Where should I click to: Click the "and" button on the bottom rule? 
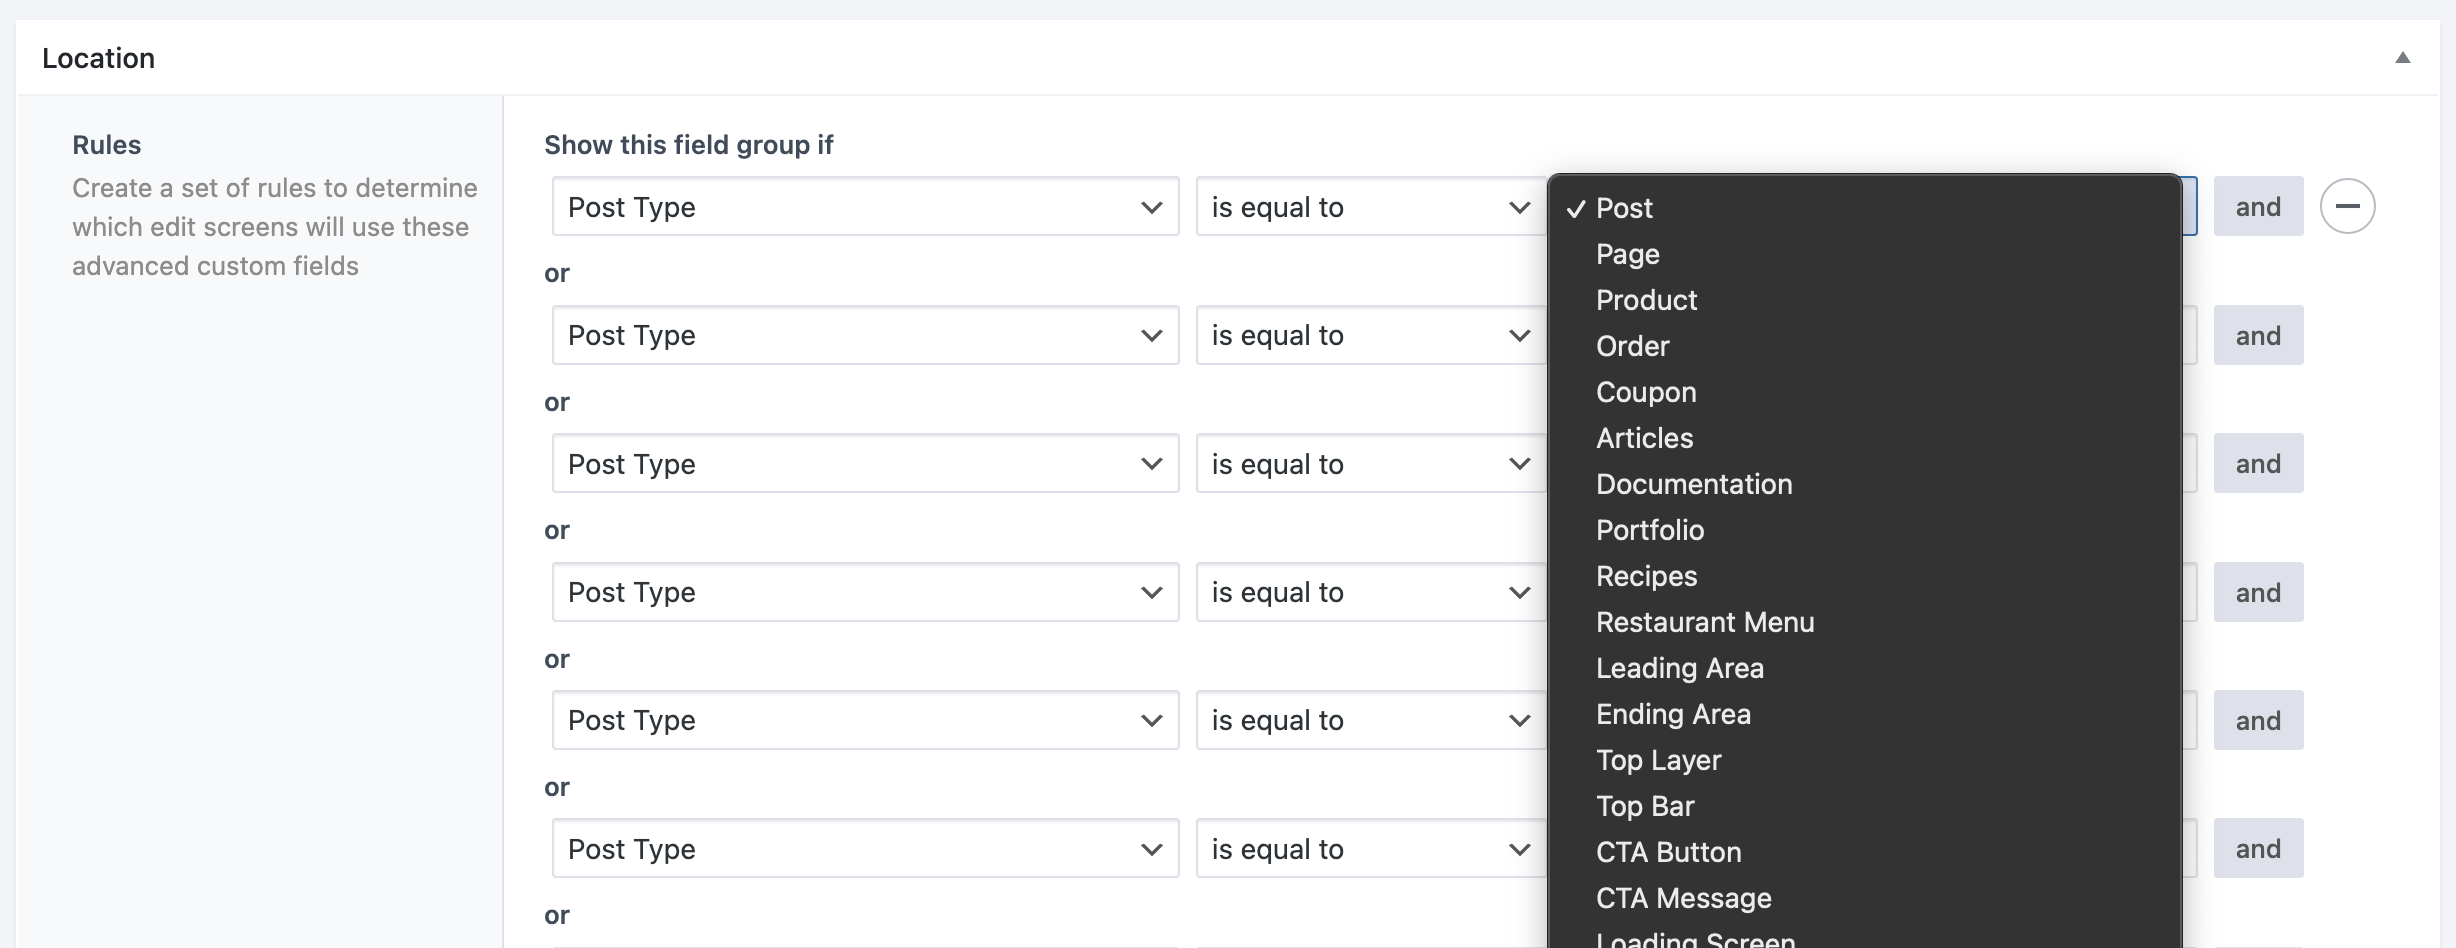click(x=2258, y=848)
